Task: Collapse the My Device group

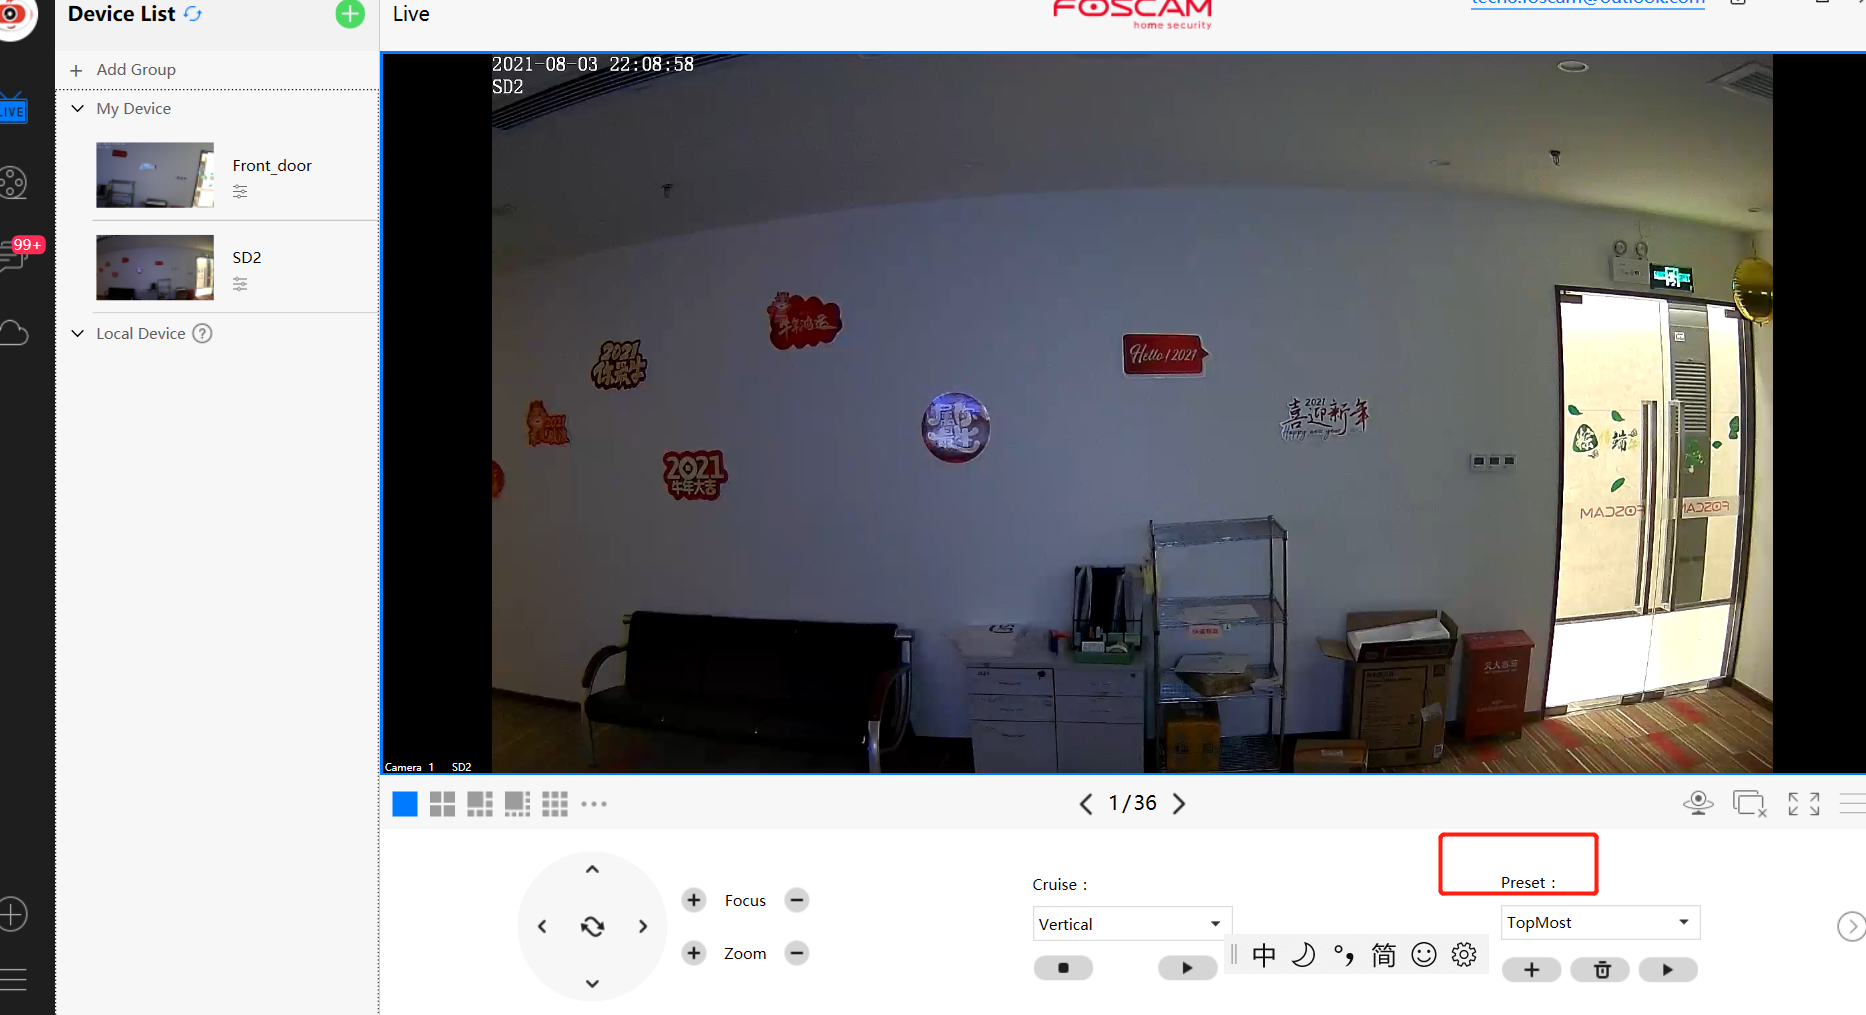Action: coord(78,108)
